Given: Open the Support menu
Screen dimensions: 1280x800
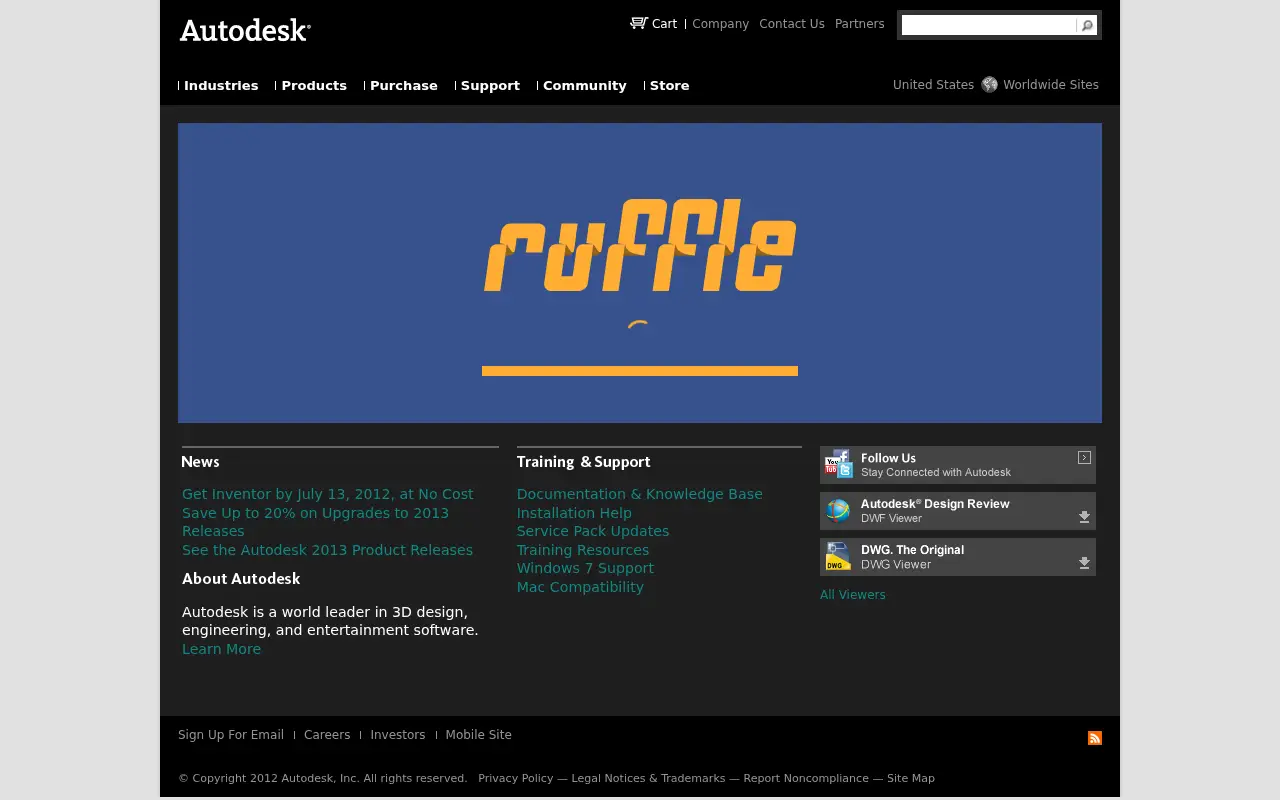Looking at the screenshot, I should coord(490,85).
